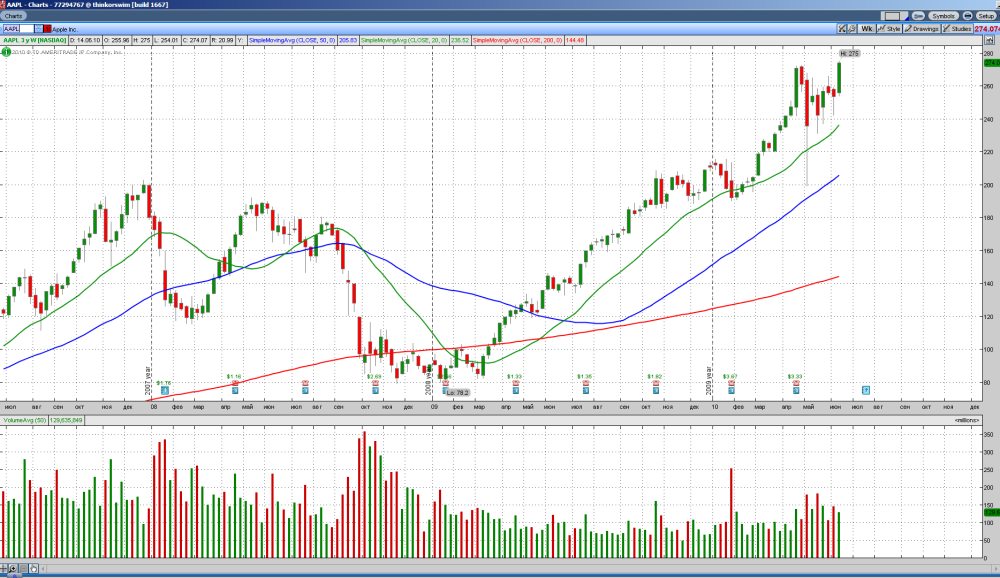
Task: Click the AAPL symbol input field
Action: (x=18, y=29)
